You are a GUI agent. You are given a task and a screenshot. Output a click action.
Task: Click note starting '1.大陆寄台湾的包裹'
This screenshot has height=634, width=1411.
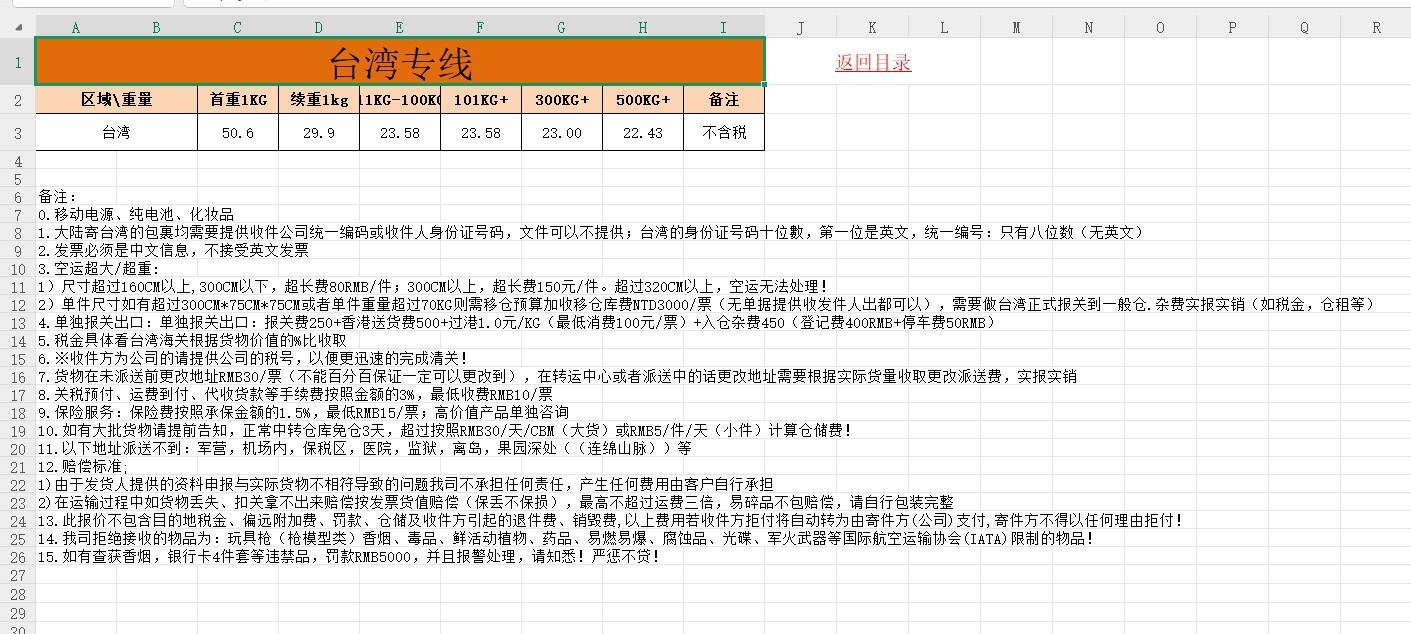click(591, 232)
